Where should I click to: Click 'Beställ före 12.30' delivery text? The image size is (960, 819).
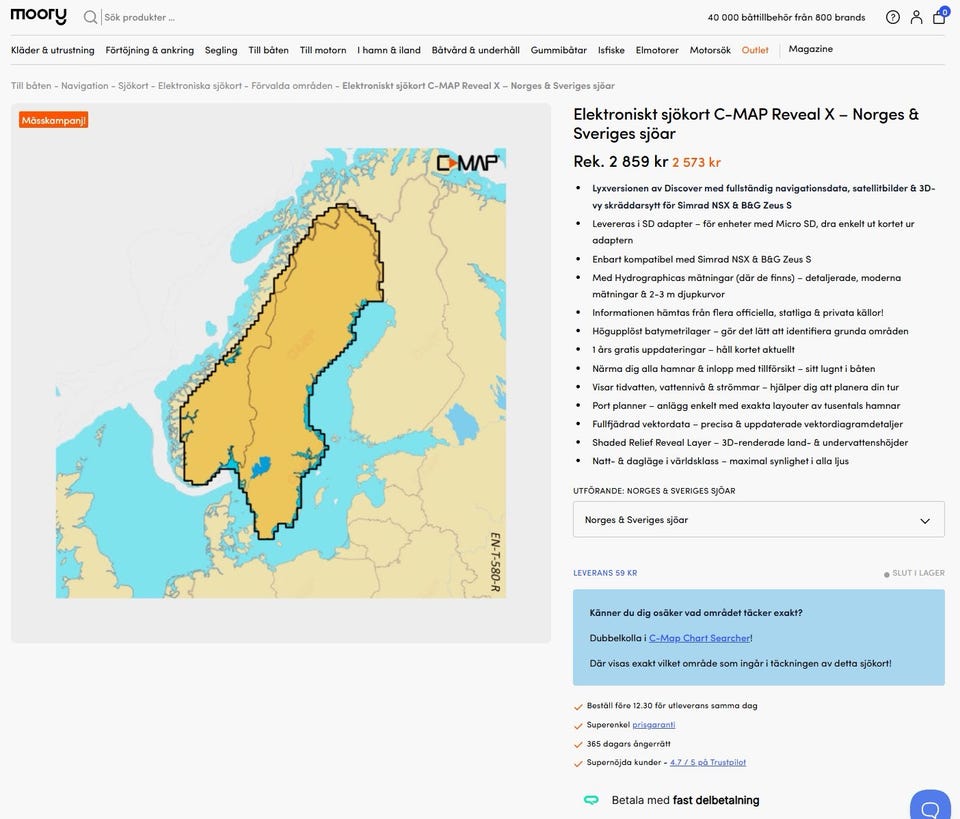672,706
